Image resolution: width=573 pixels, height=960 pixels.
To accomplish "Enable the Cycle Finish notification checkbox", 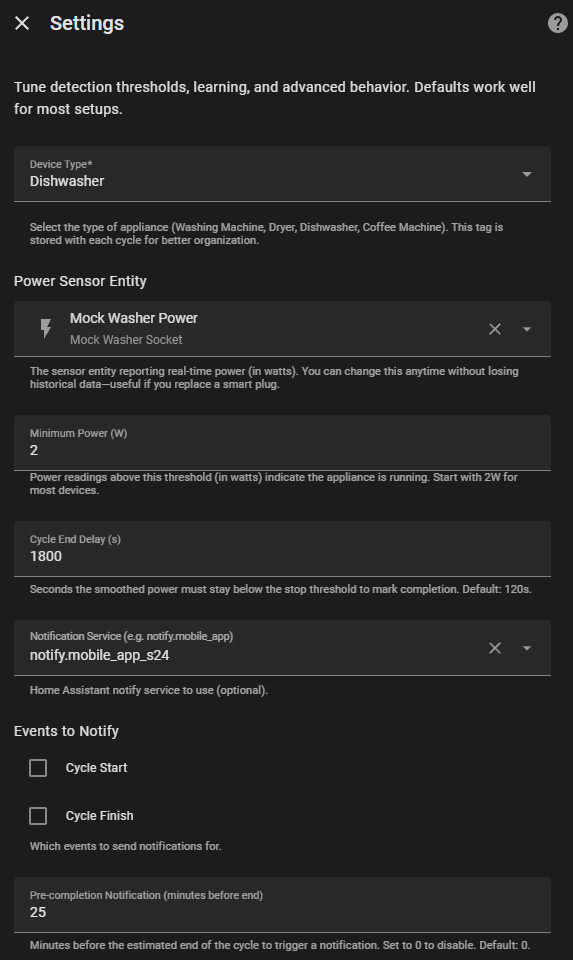I will (38, 816).
